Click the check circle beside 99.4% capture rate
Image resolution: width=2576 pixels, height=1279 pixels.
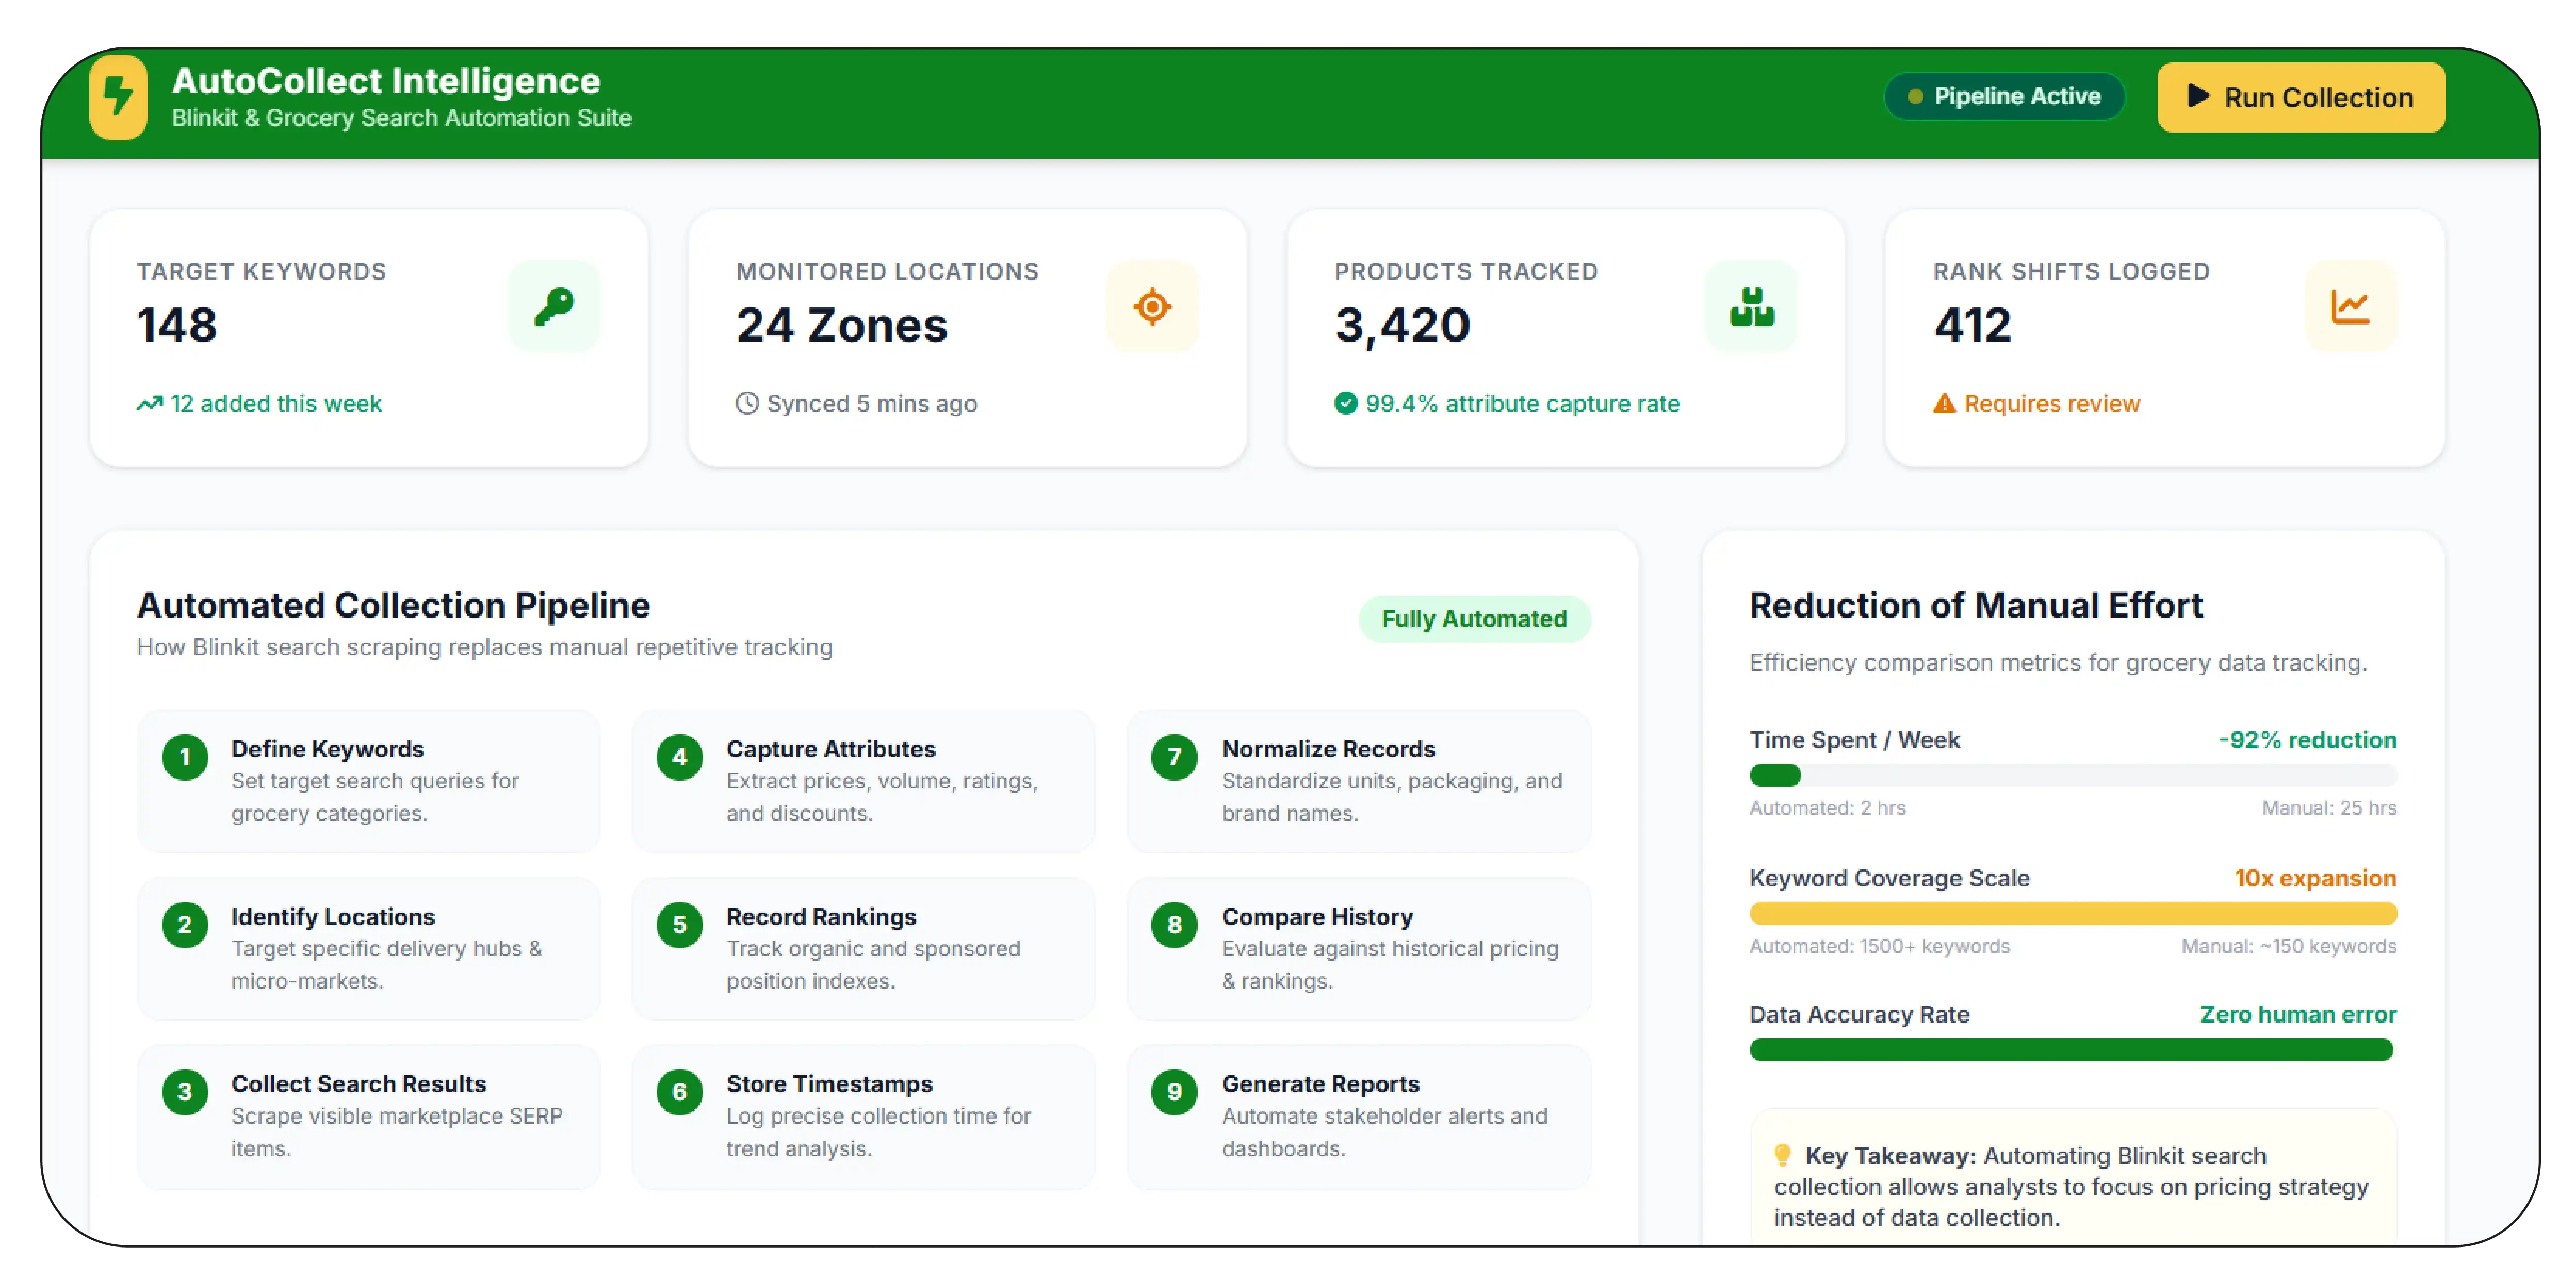pos(1345,404)
